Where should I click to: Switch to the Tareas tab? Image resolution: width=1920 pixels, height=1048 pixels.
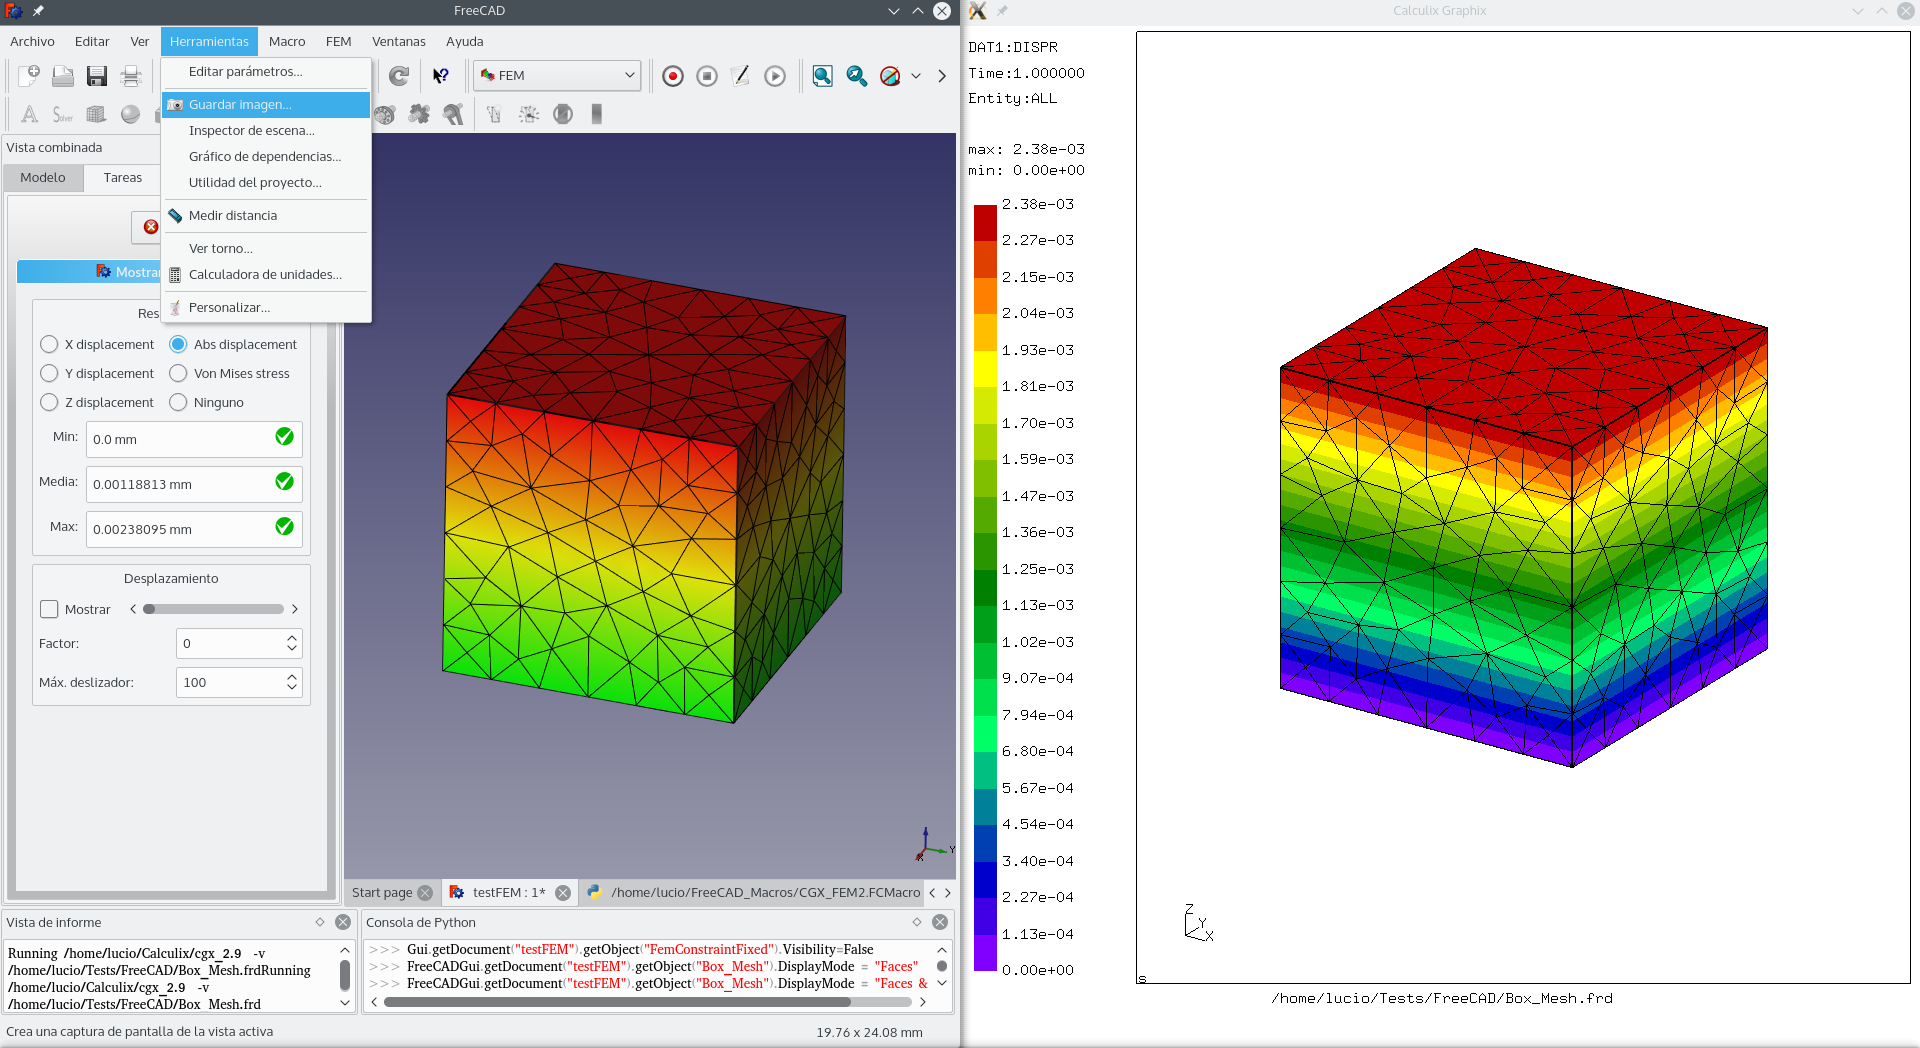pyautogui.click(x=123, y=177)
